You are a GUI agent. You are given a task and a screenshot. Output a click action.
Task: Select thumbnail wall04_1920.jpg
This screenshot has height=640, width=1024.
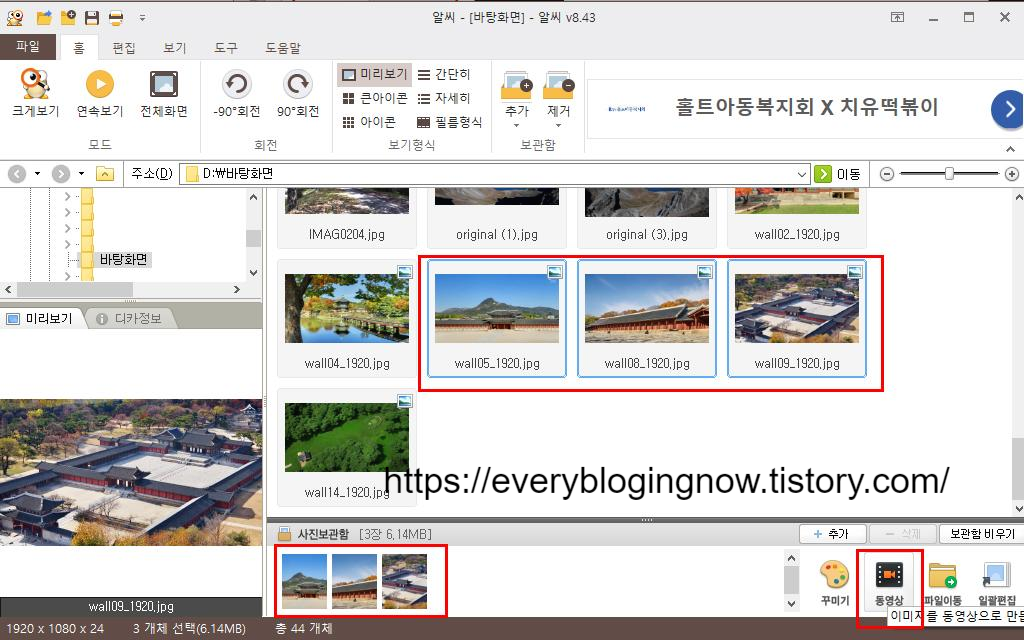(x=347, y=319)
